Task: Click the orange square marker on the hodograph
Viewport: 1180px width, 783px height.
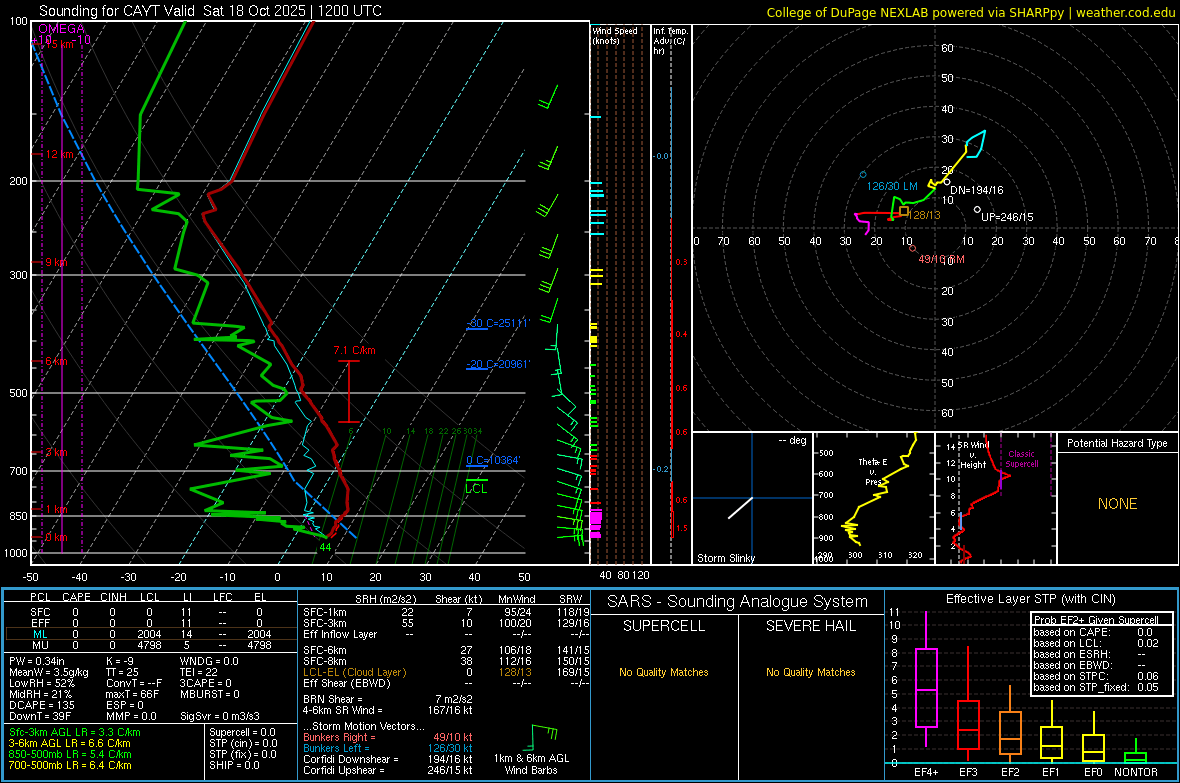Action: [x=904, y=212]
